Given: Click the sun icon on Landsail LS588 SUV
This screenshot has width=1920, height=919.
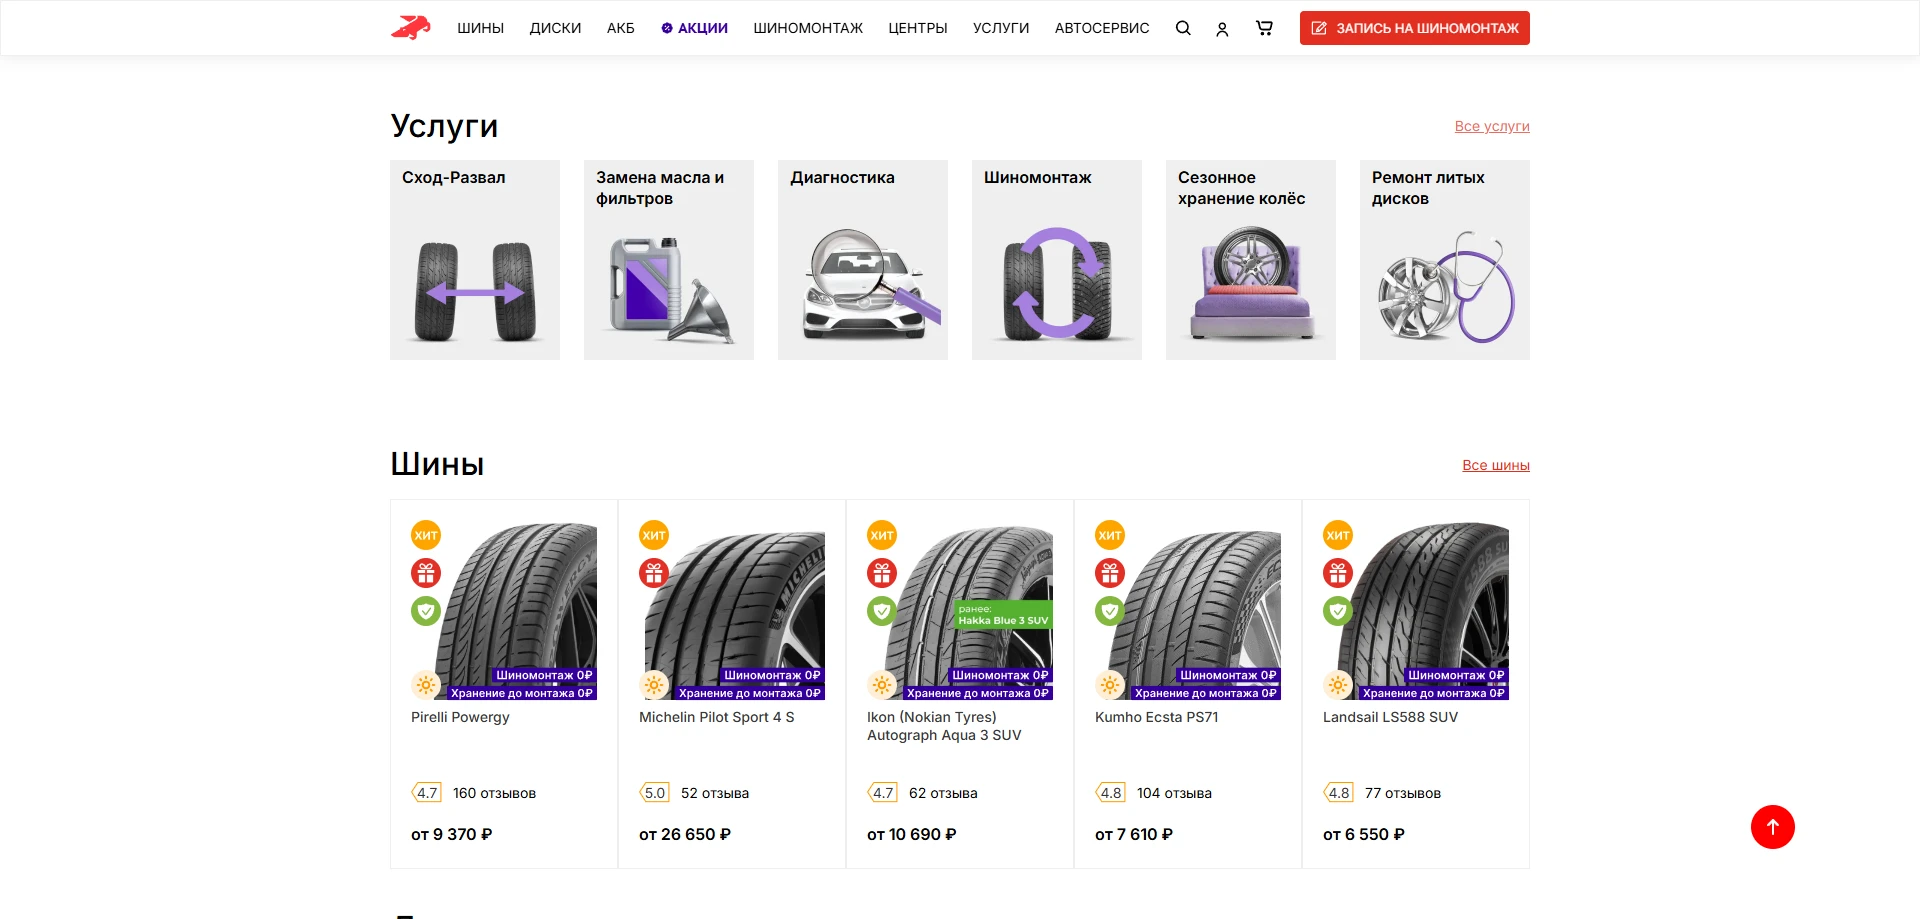Looking at the screenshot, I should 1338,685.
